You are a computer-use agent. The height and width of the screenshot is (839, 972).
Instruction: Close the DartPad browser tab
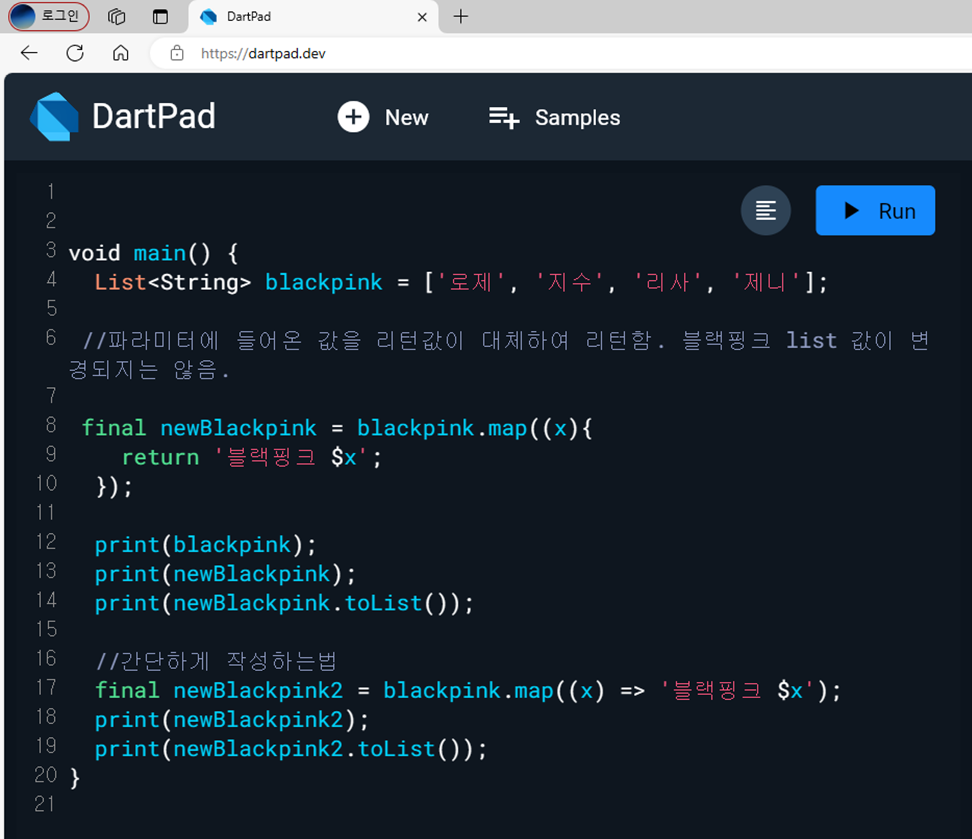[422, 17]
